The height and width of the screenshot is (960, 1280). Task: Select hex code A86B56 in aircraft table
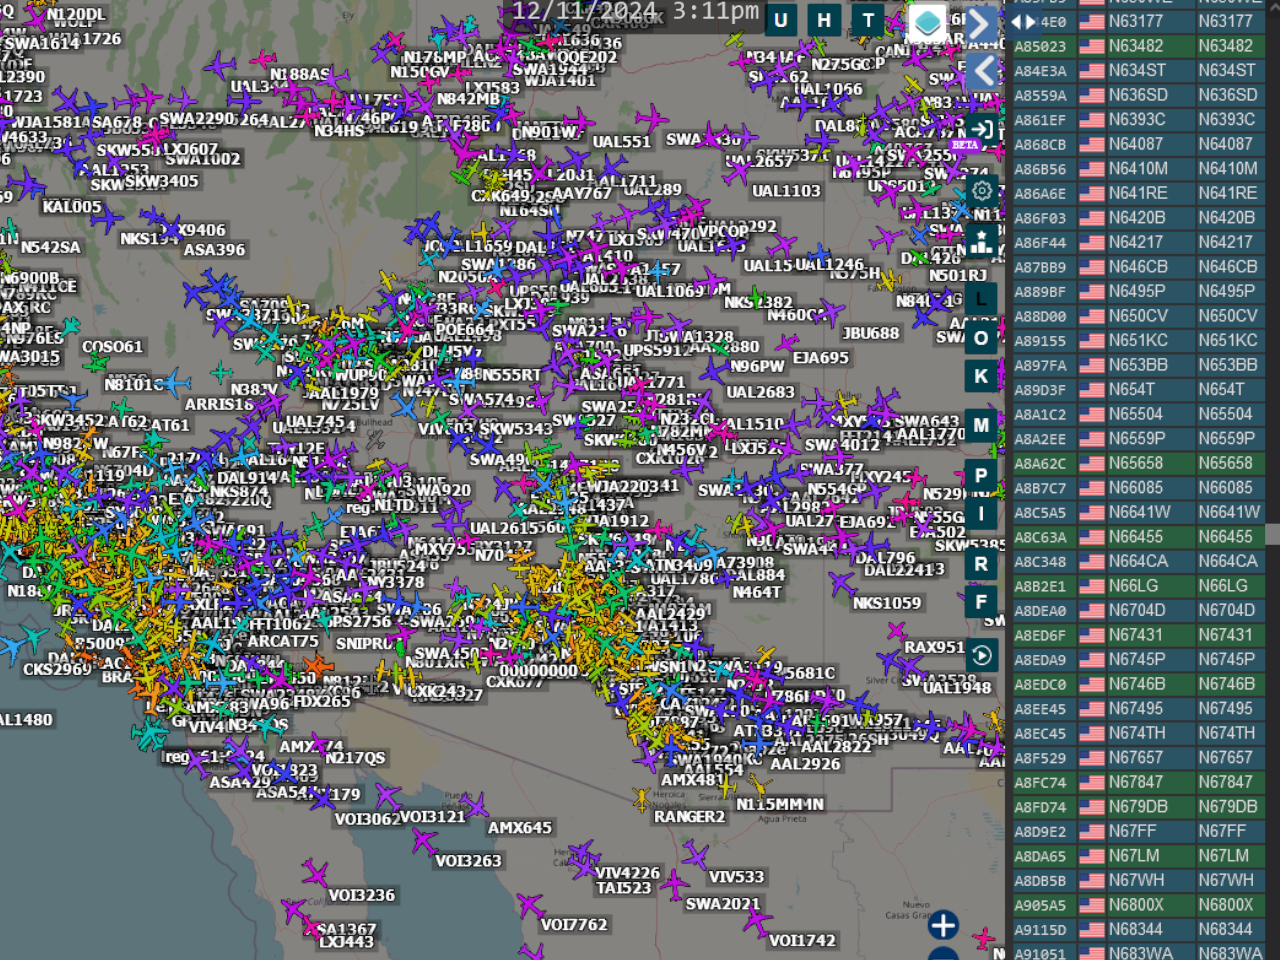pos(1040,169)
